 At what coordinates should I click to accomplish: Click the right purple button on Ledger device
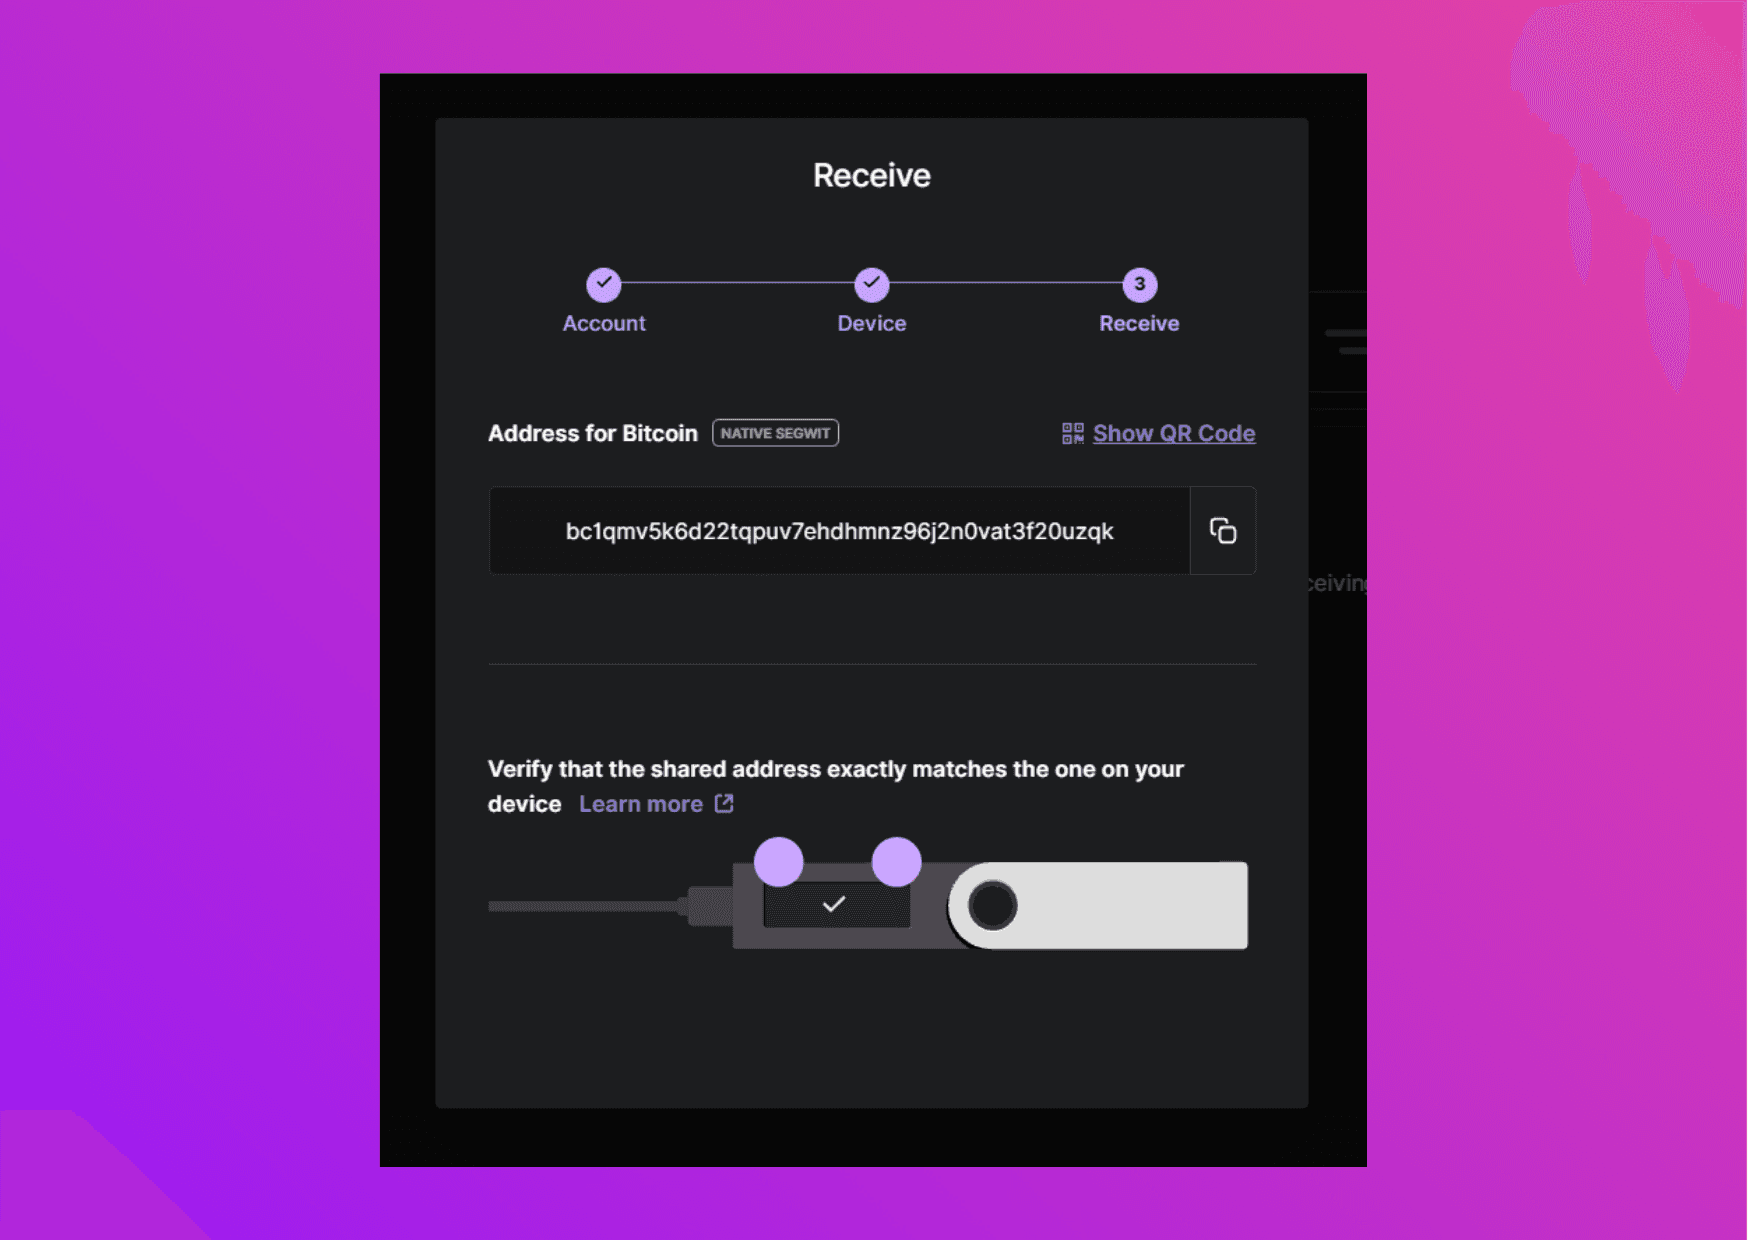(x=896, y=862)
